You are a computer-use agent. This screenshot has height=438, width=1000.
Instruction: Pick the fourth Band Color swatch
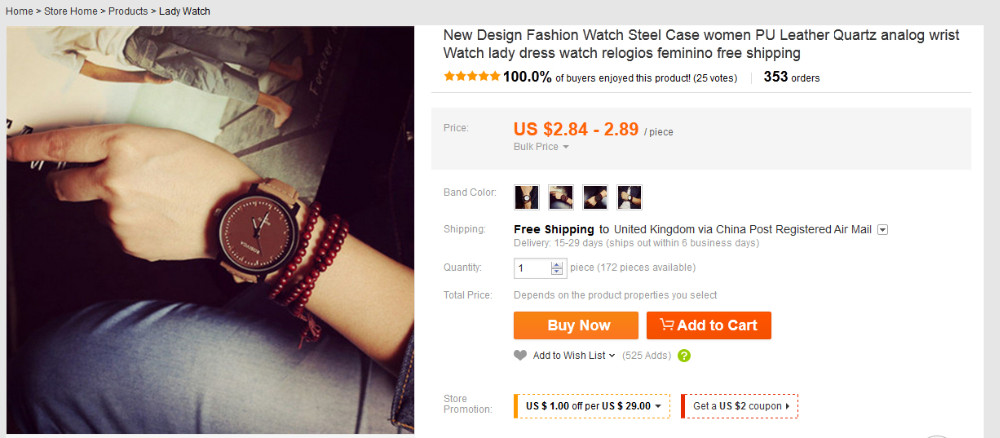click(629, 197)
